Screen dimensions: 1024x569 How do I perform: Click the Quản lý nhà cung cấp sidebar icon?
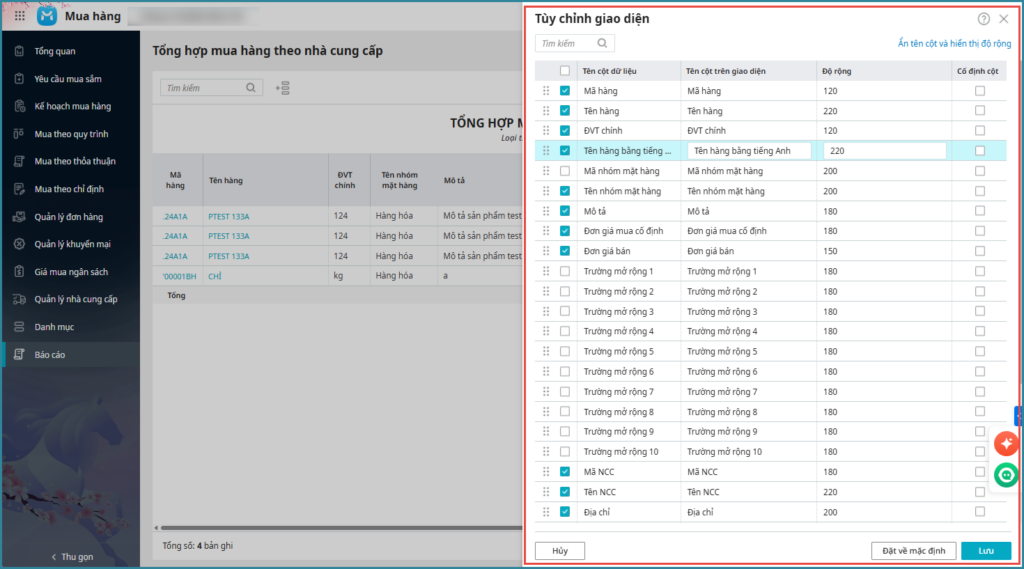19,299
